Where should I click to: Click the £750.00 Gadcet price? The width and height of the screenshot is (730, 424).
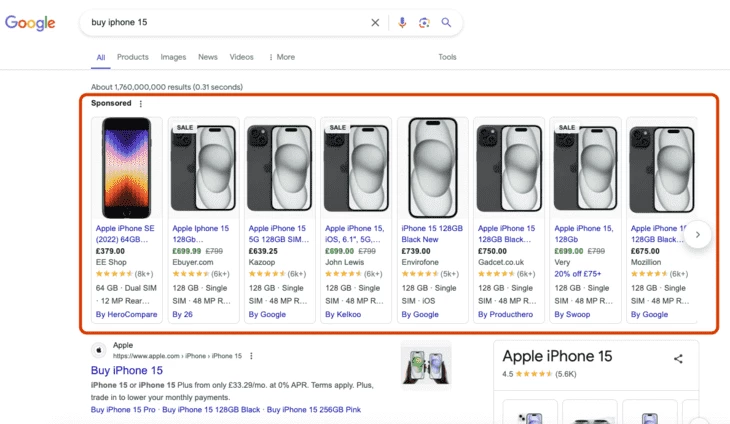click(493, 251)
